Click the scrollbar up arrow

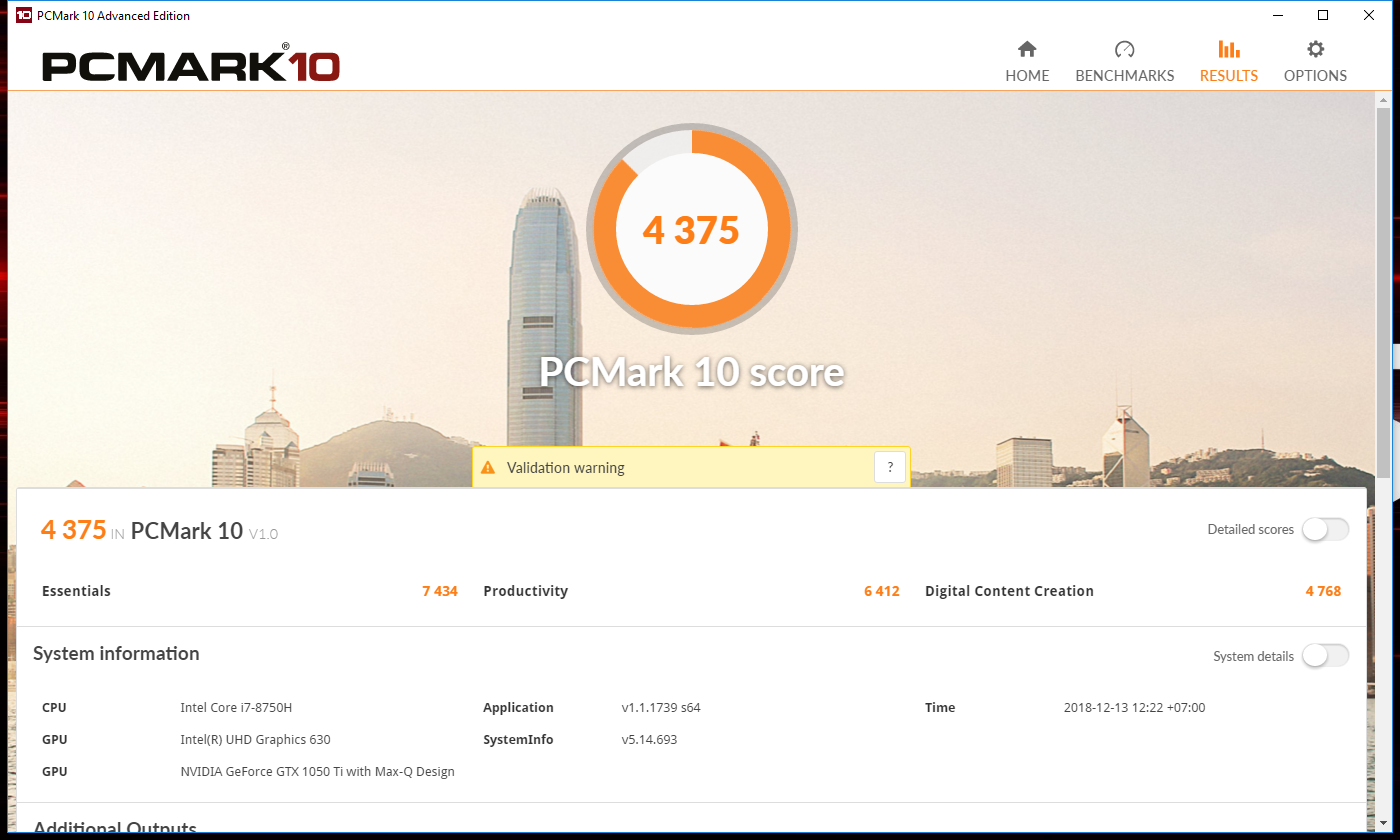coord(1384,100)
